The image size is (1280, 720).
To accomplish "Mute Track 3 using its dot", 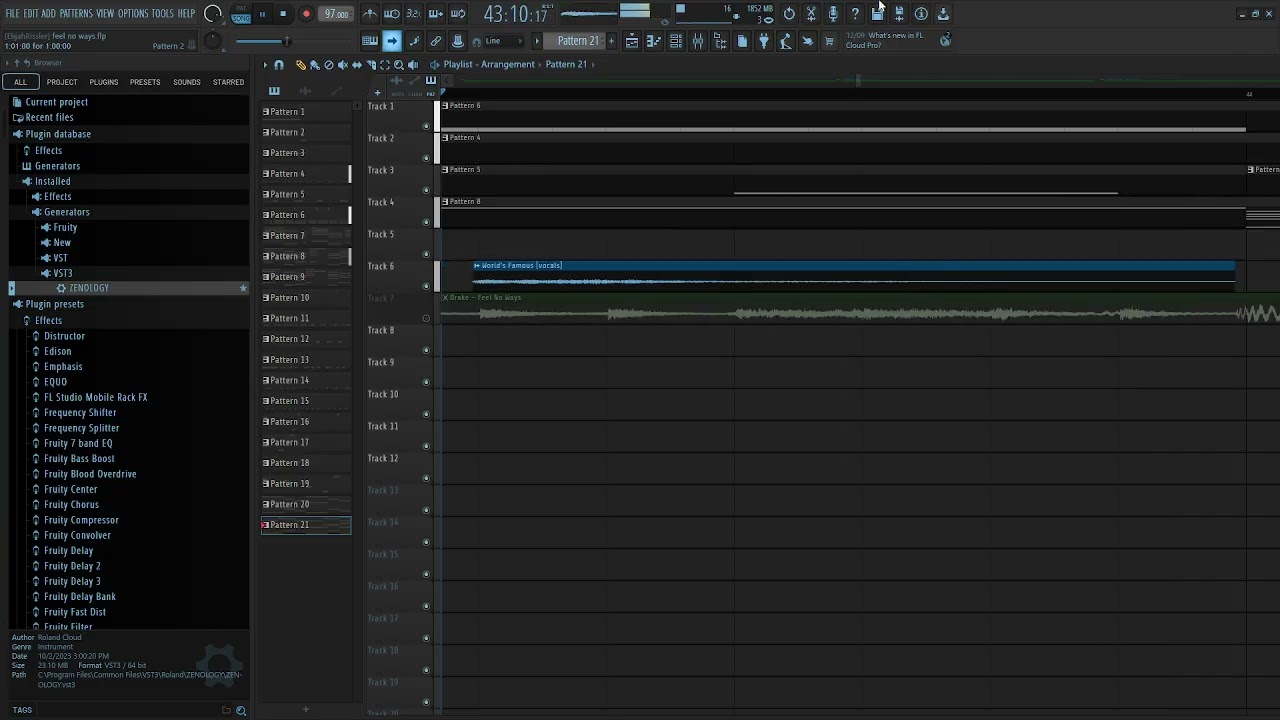I will [427, 190].
